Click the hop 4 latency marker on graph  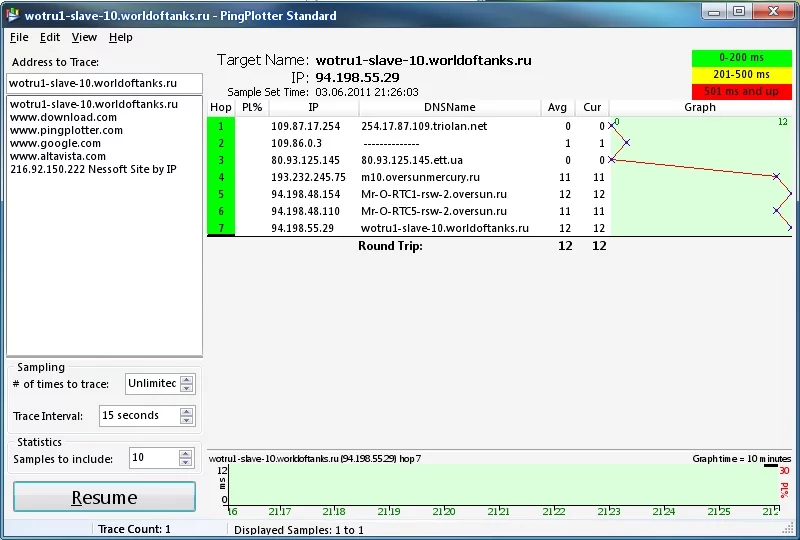pyautogui.click(x=776, y=177)
